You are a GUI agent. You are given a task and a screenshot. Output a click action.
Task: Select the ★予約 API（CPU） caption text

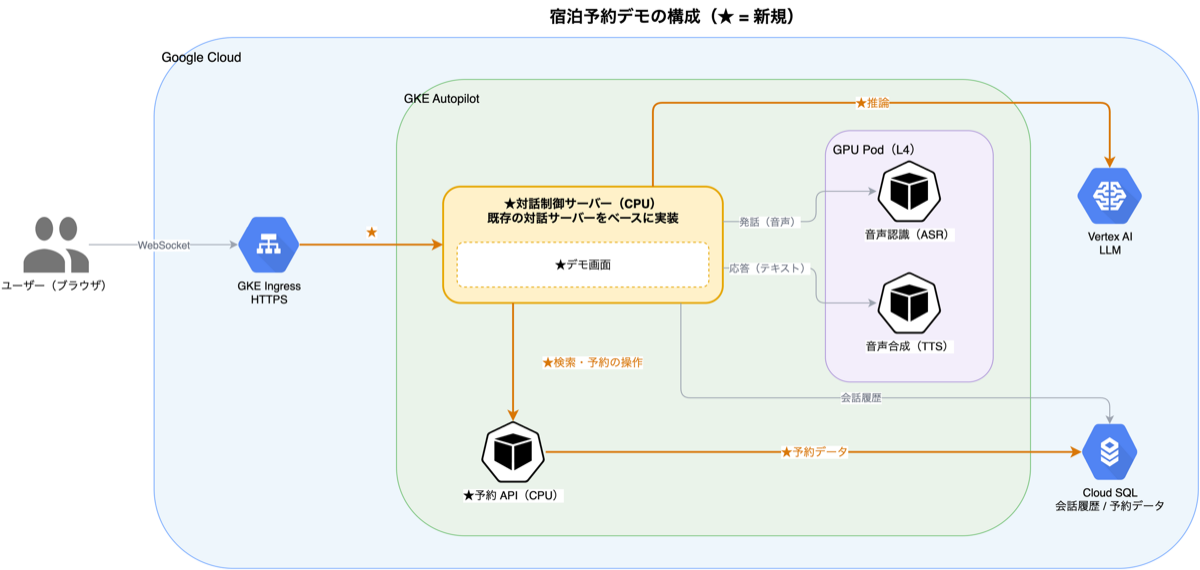pos(513,496)
